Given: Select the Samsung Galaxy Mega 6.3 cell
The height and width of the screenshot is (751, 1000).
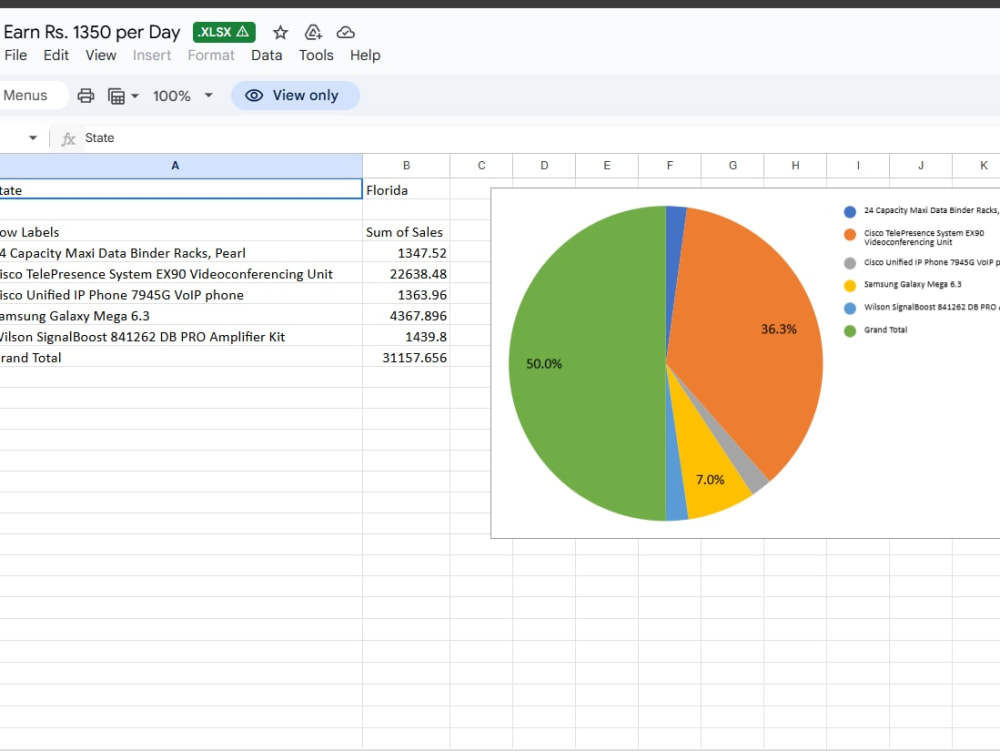Looking at the screenshot, I should tap(181, 316).
